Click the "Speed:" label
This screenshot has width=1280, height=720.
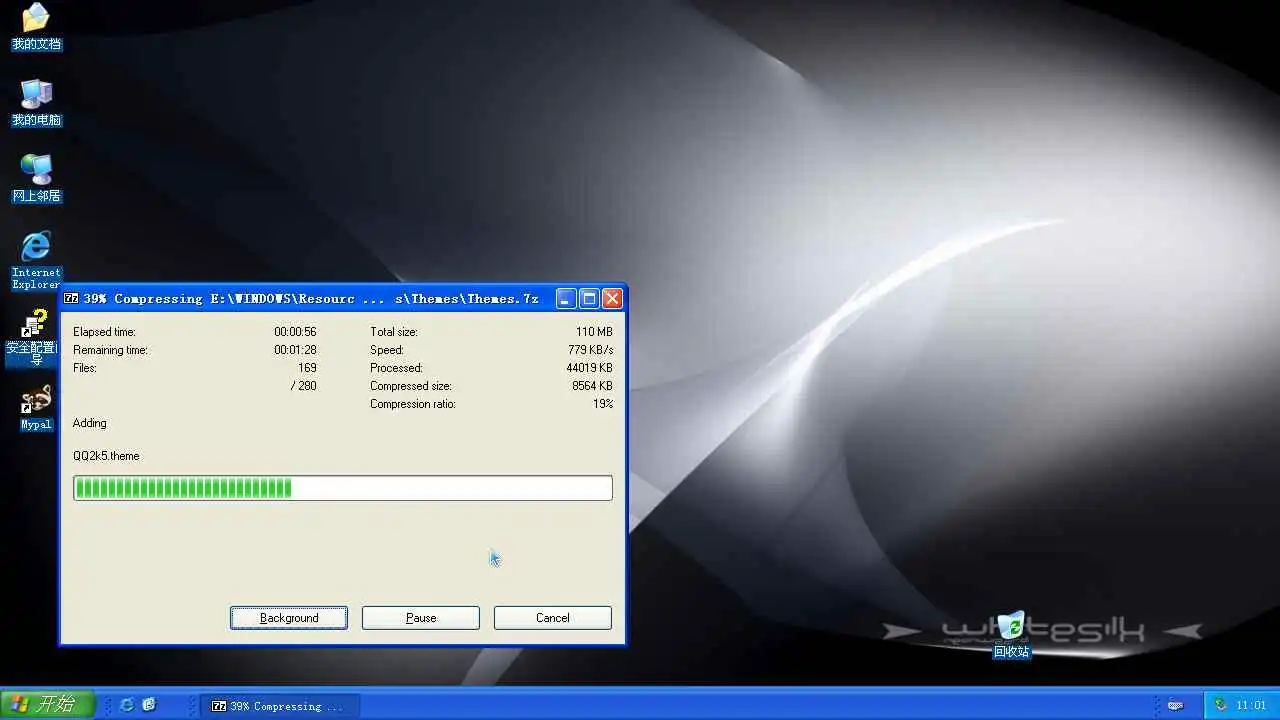[386, 350]
